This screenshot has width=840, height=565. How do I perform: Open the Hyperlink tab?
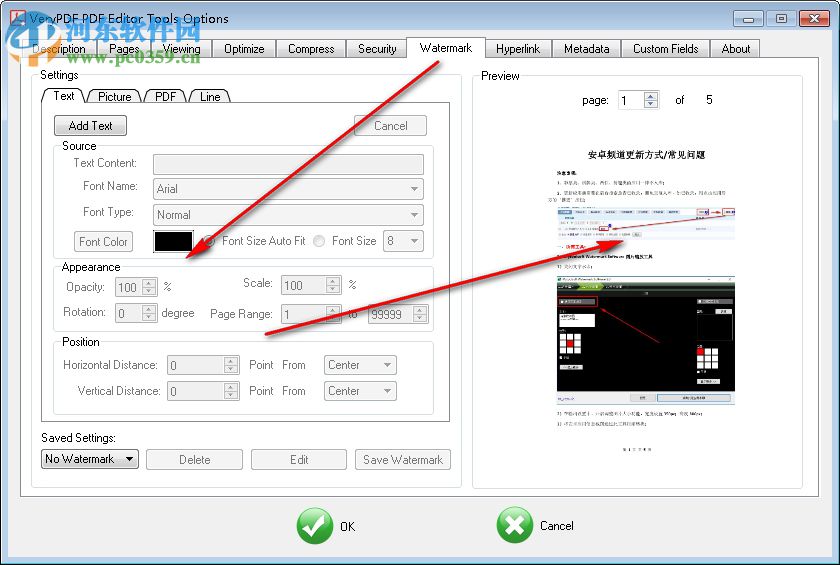(x=518, y=49)
